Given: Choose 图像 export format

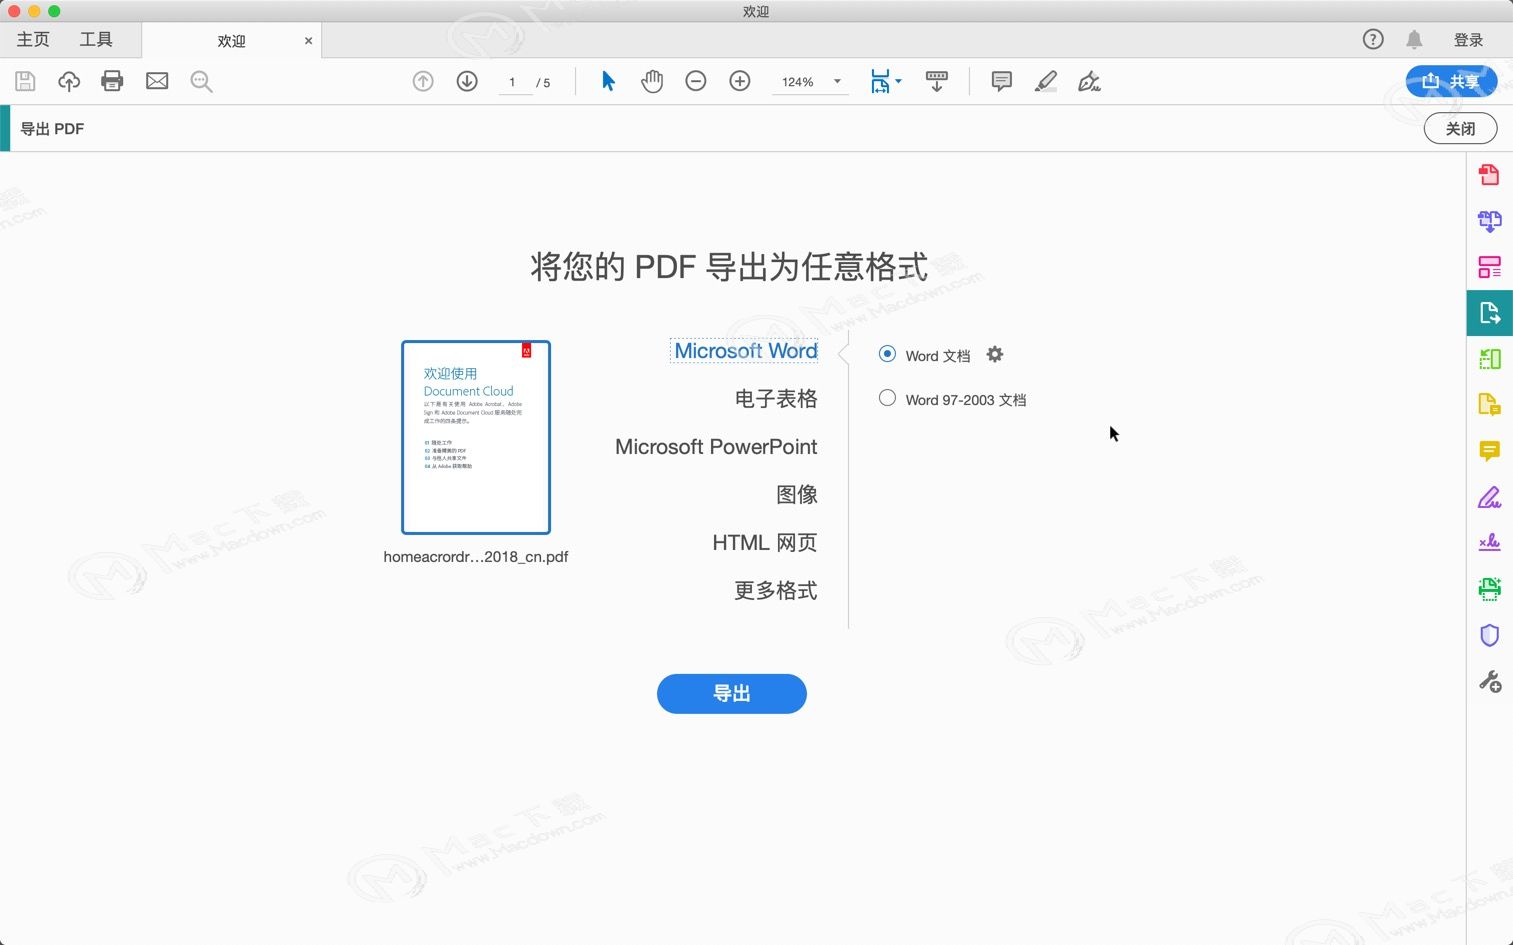Looking at the screenshot, I should (797, 495).
